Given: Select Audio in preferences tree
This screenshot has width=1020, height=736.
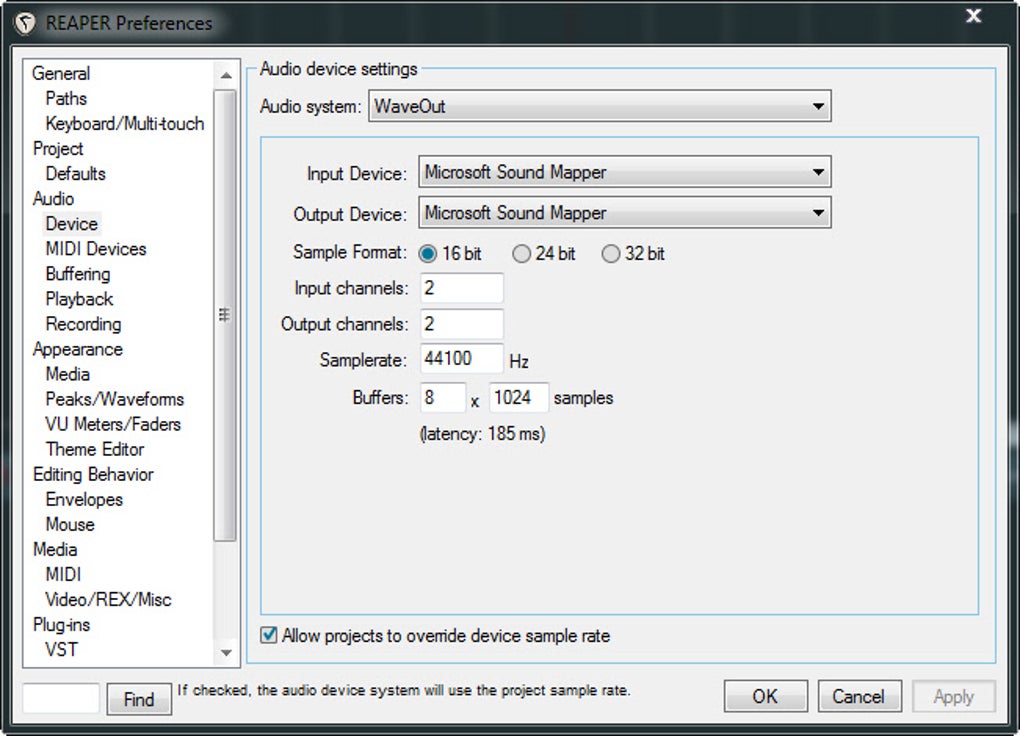Looking at the screenshot, I should [53, 198].
